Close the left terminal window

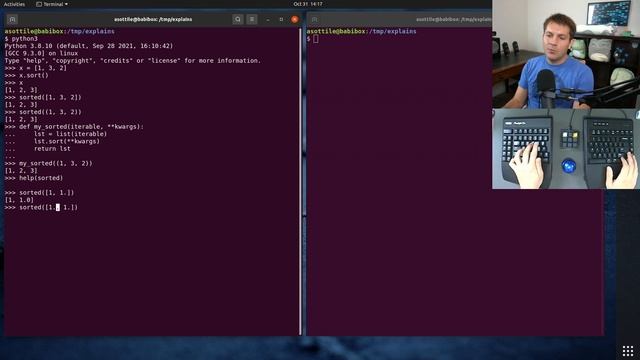pos(295,19)
